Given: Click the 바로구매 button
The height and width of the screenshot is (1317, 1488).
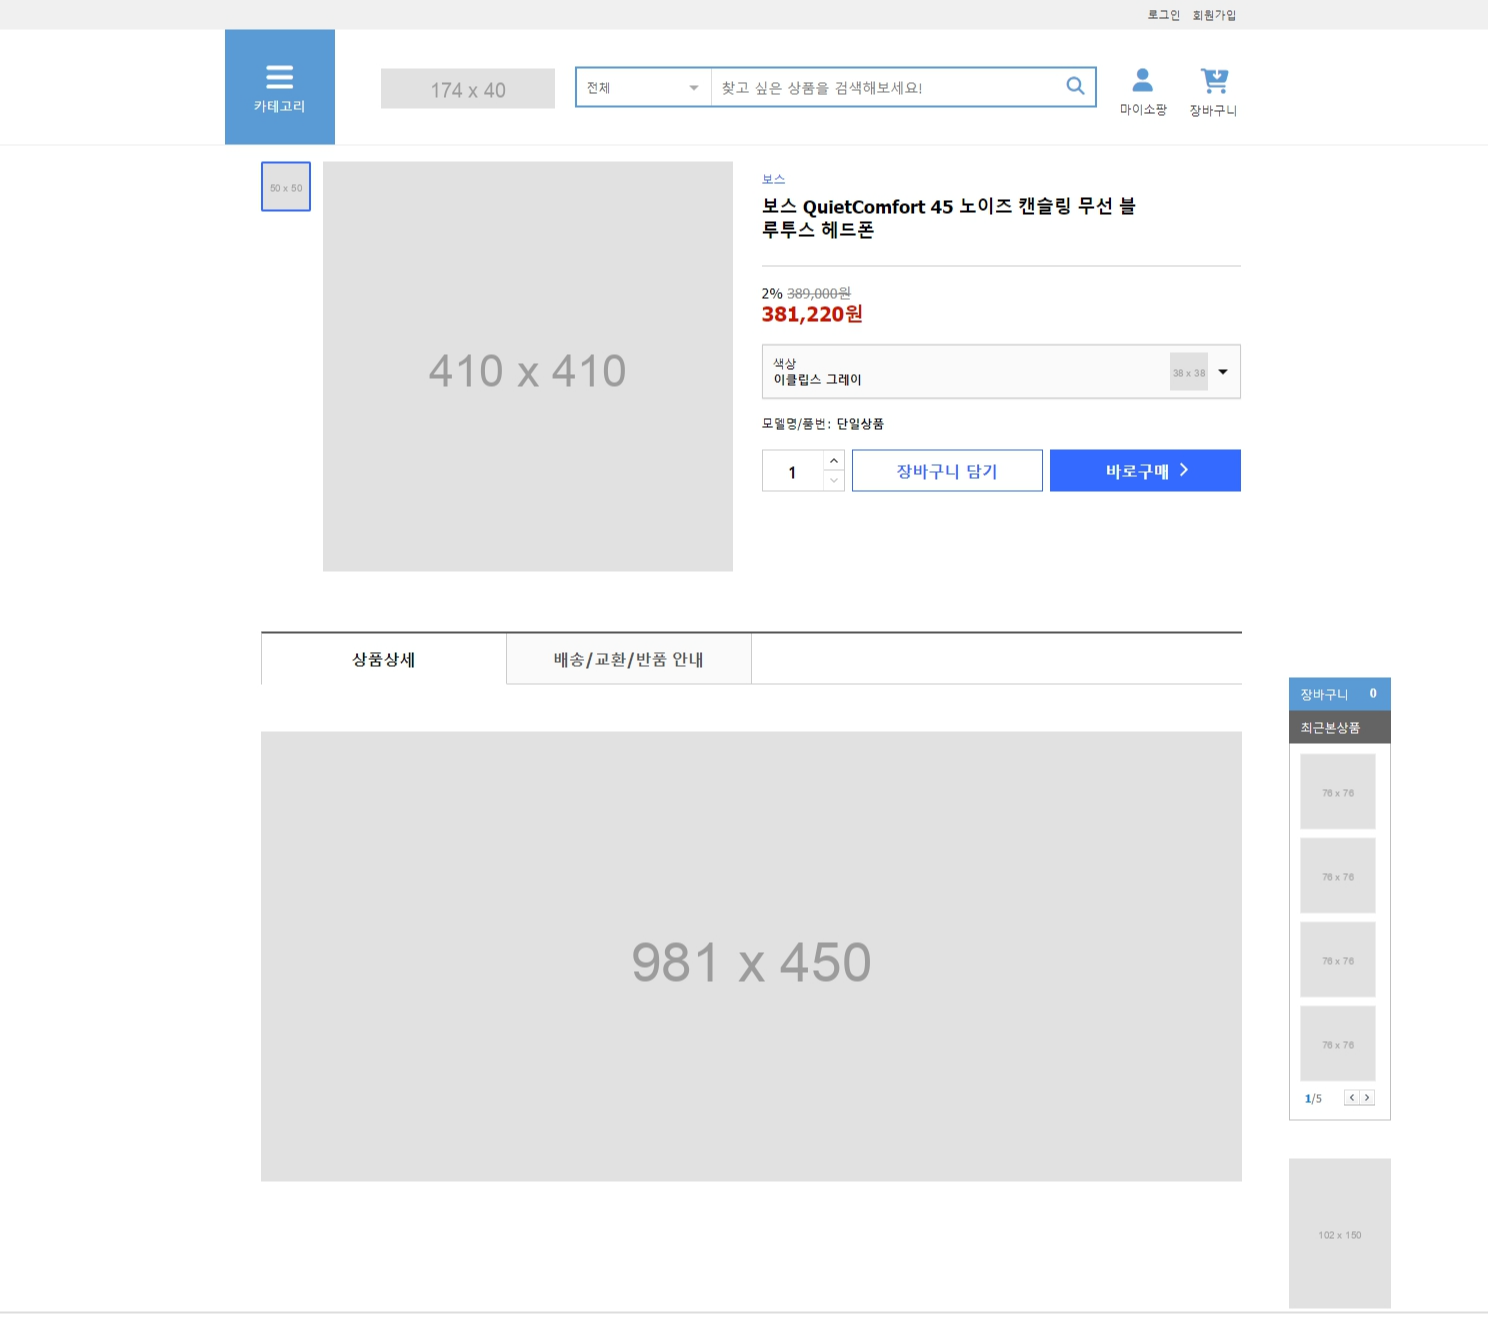Looking at the screenshot, I should pos(1145,471).
